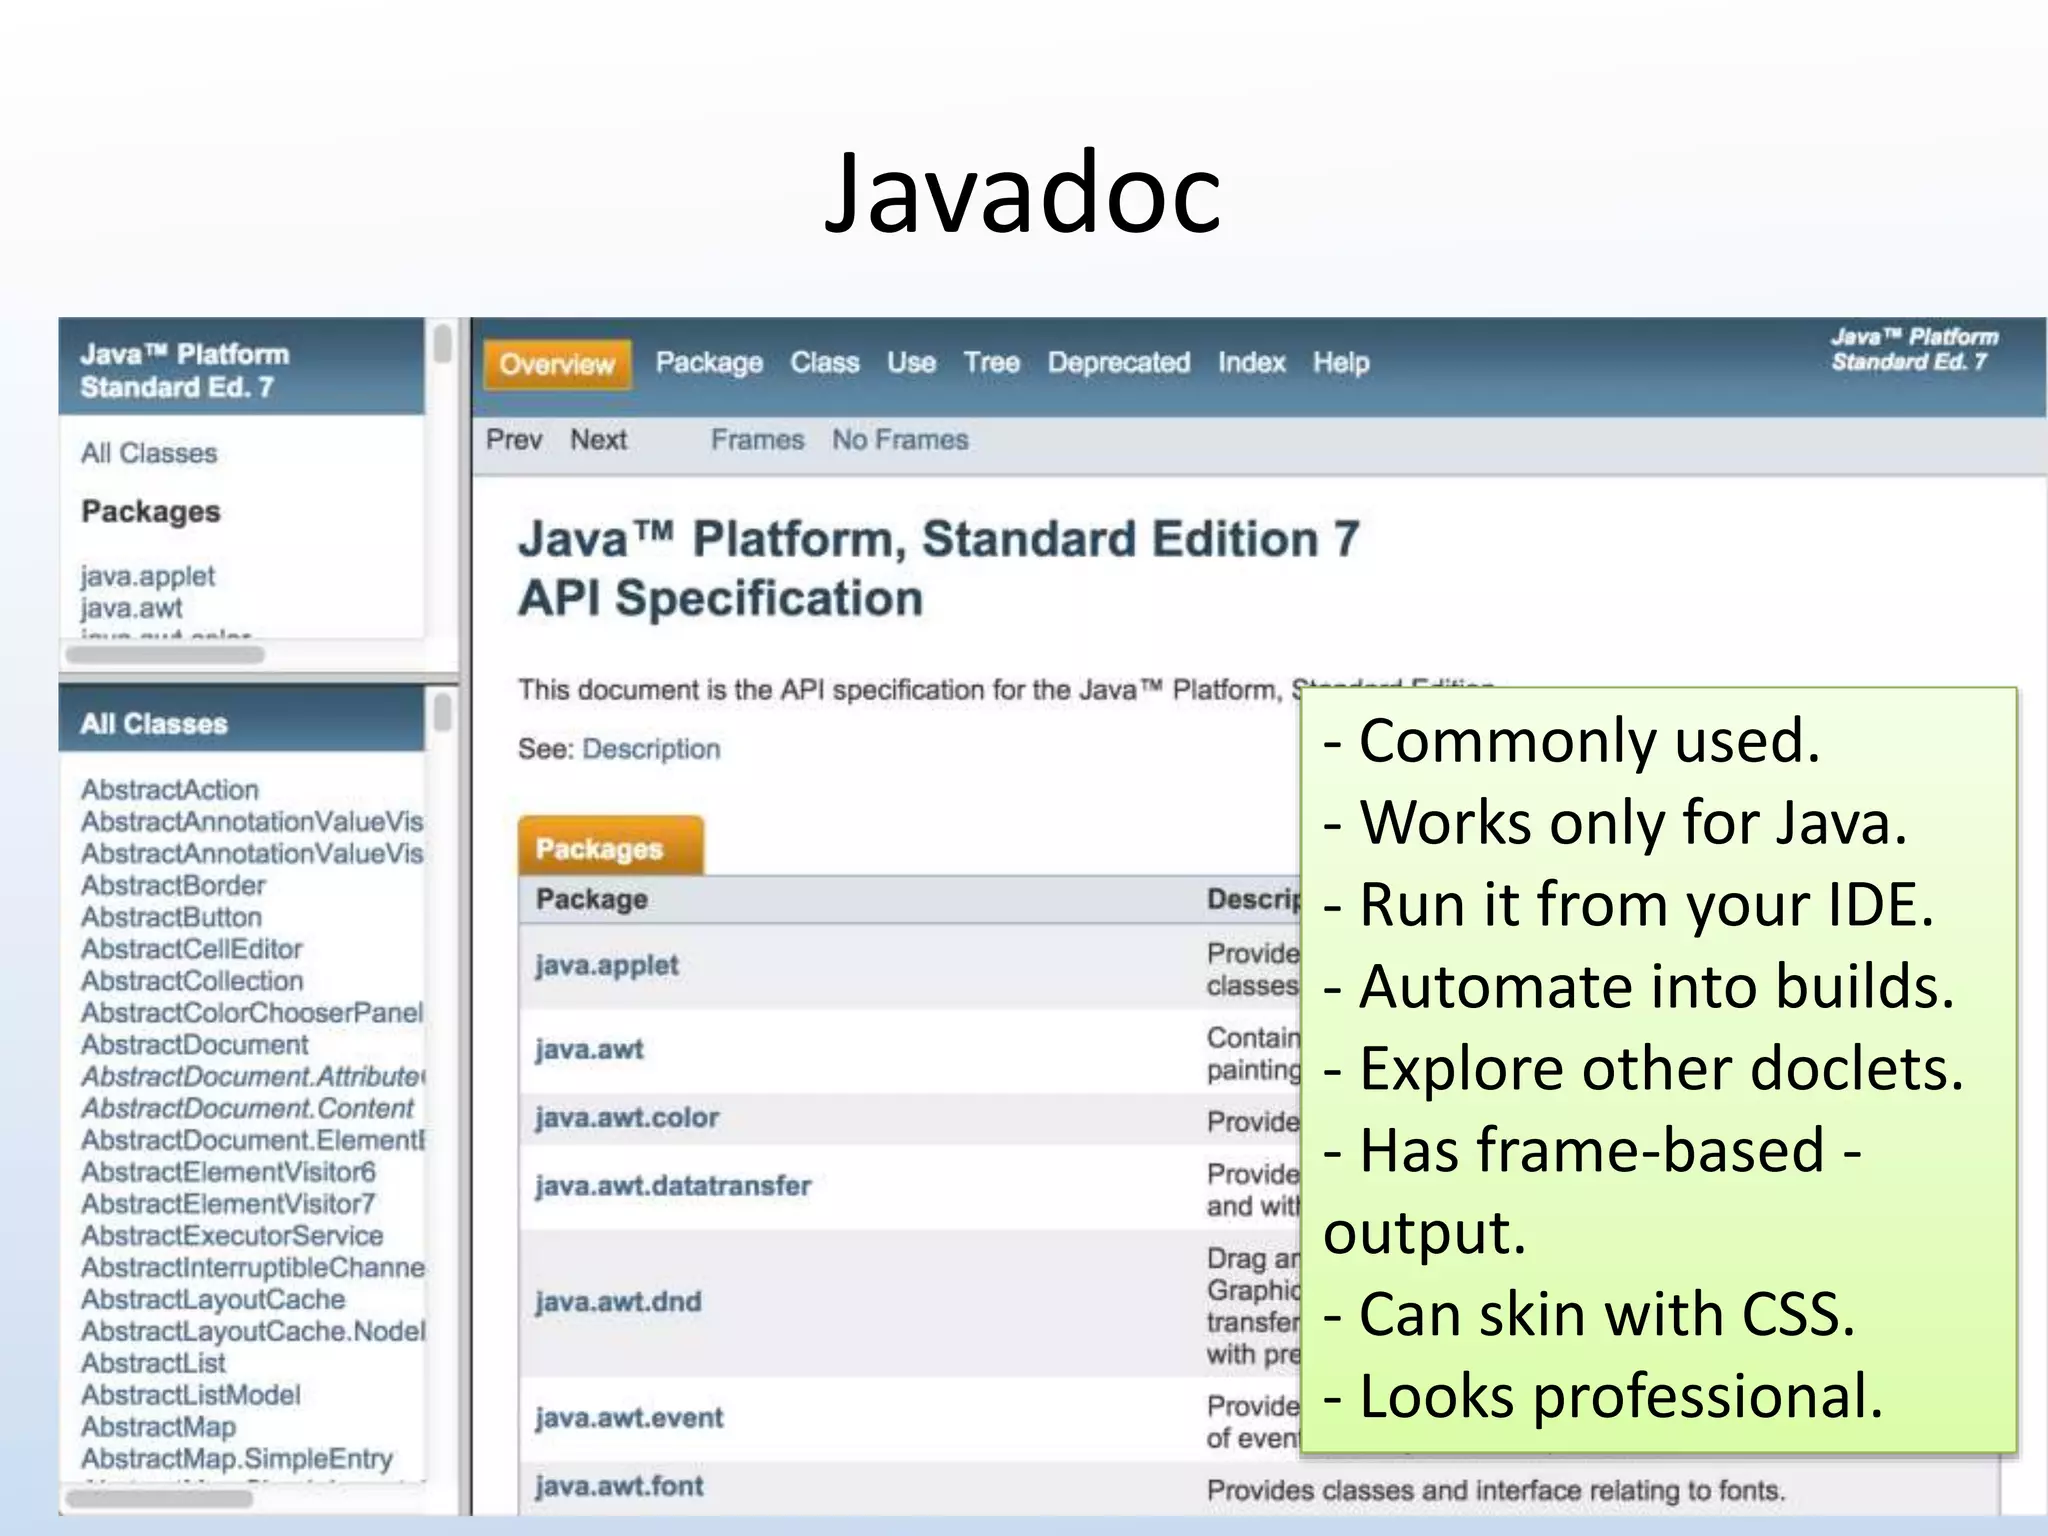Switch to No Frames view
Viewport: 2048px width, 1536px height.
click(900, 439)
